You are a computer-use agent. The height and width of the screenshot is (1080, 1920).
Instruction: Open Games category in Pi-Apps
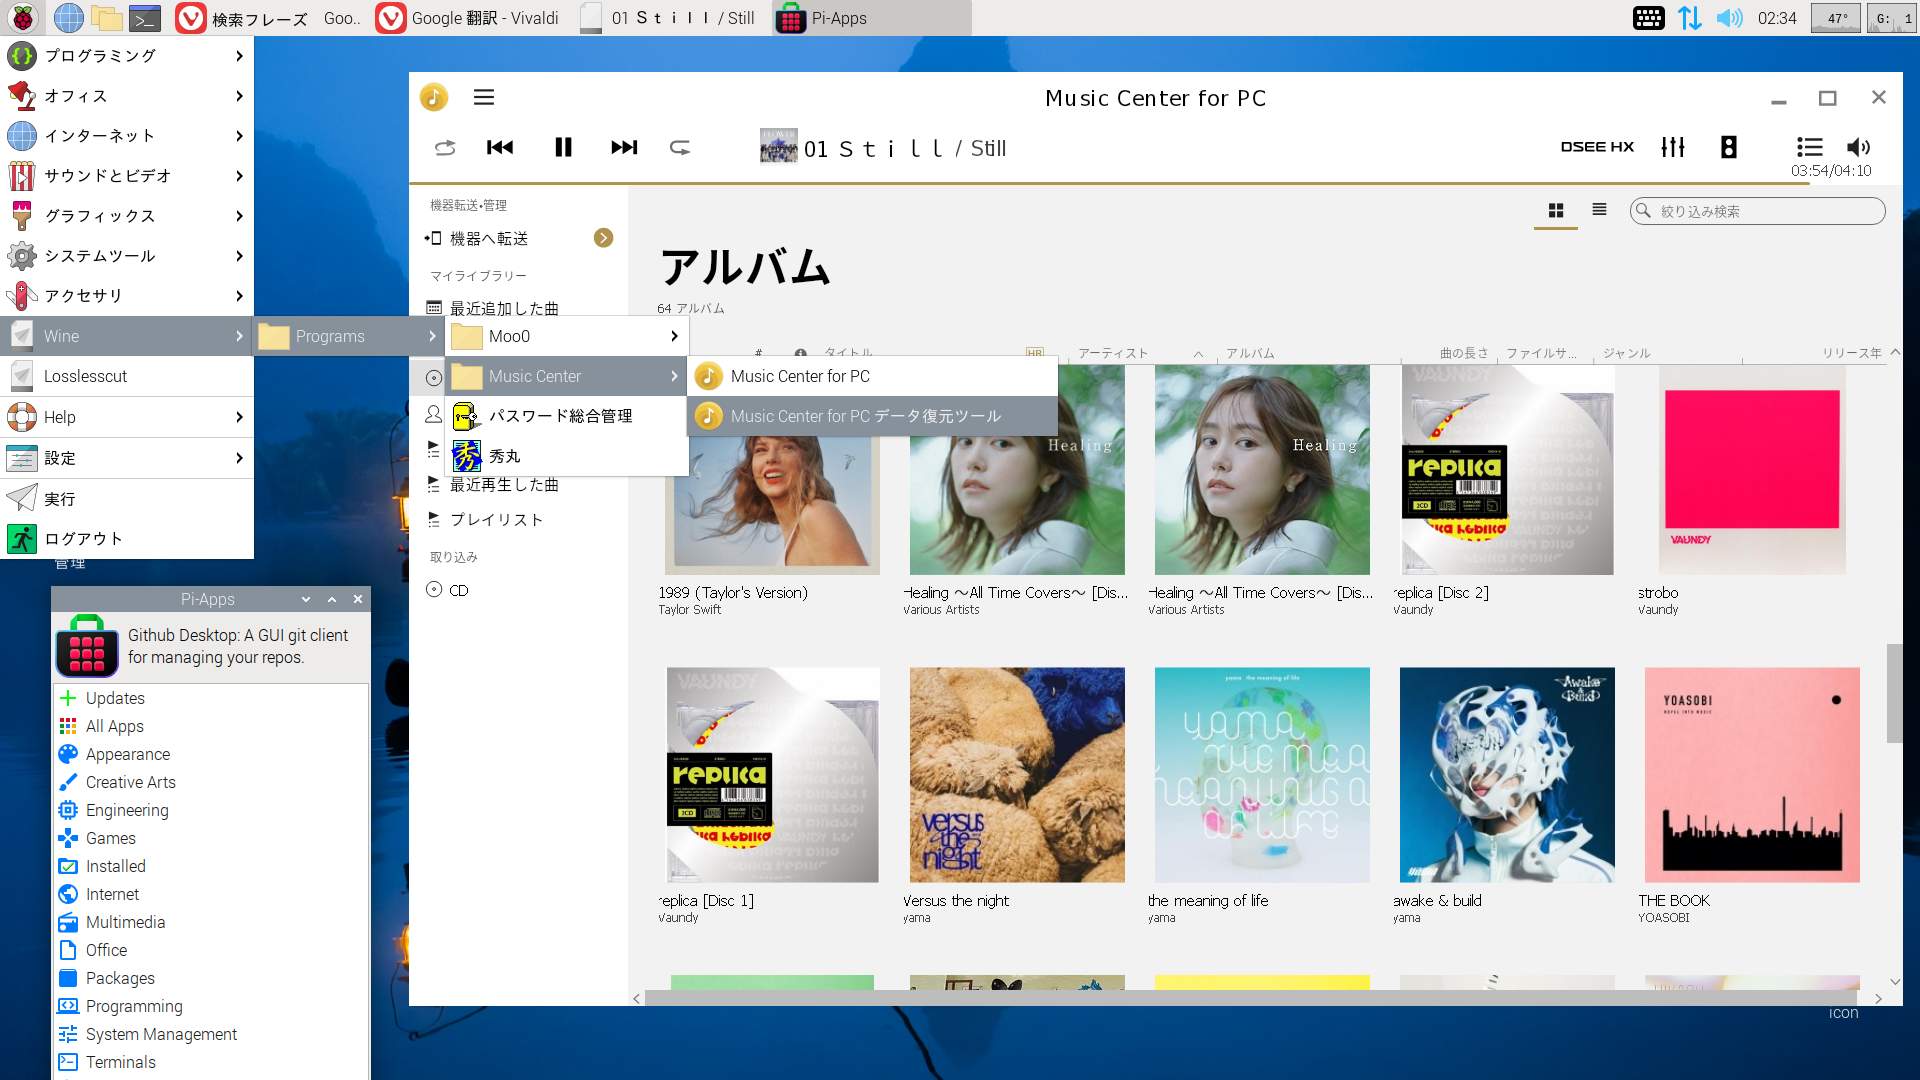[x=210, y=838]
